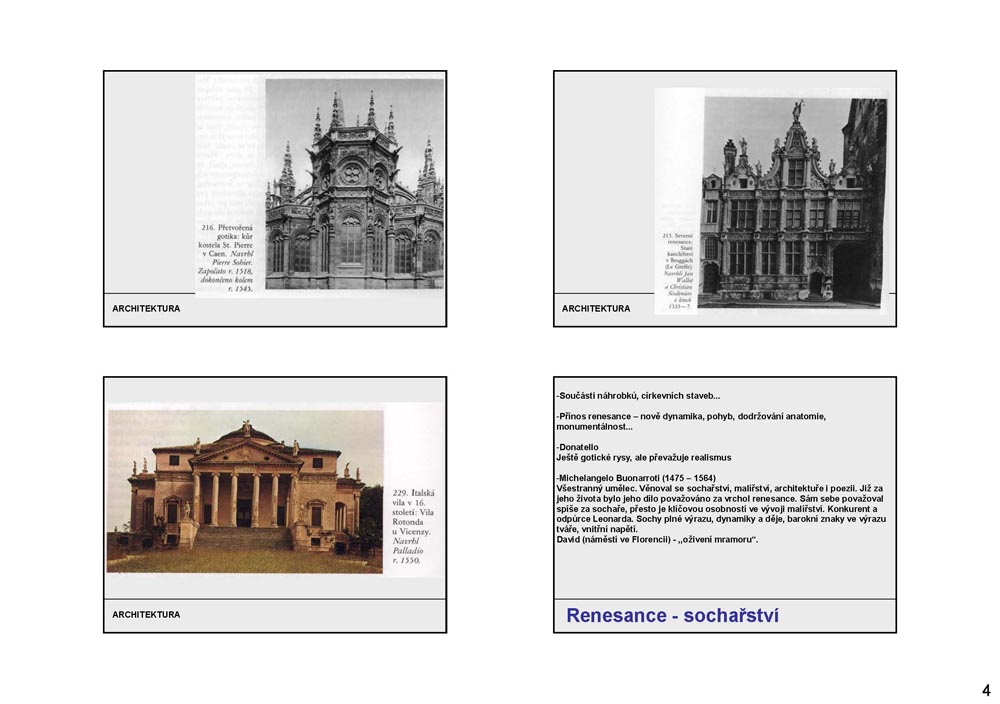
Task: Click ARCHITEKTURA label on chancellery slide
Action: [596, 309]
